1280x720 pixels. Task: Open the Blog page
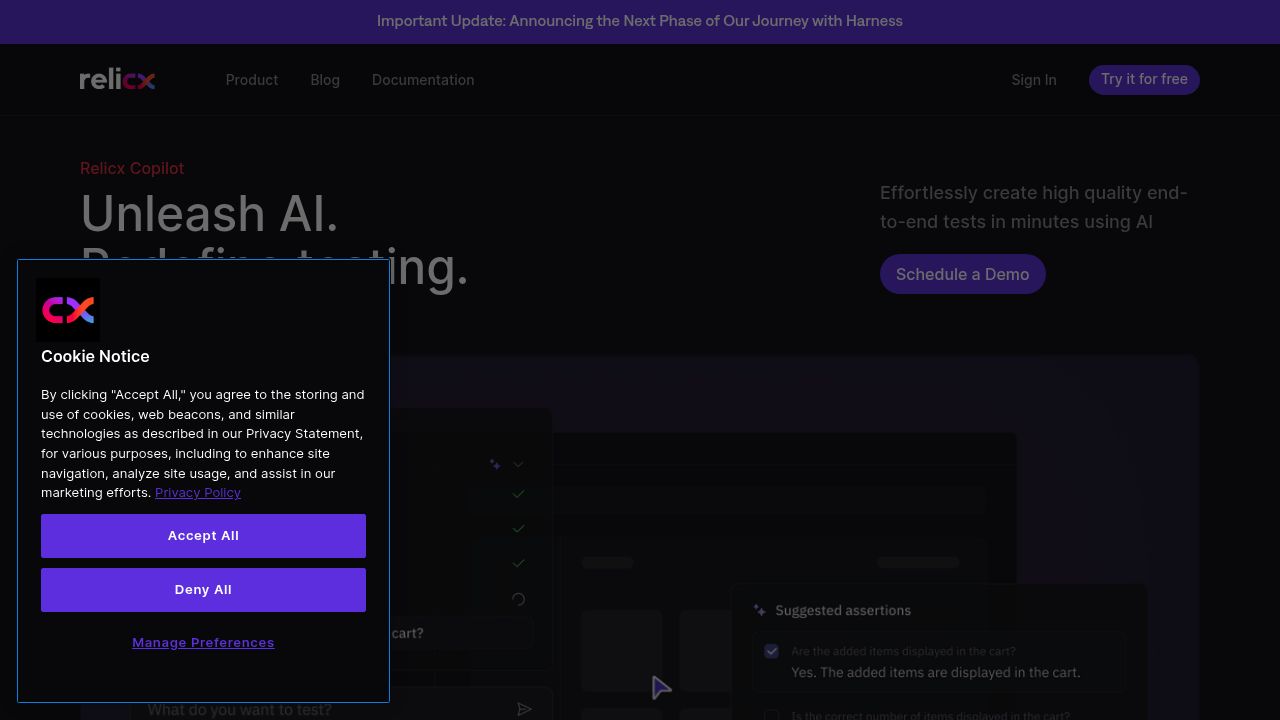coord(325,80)
